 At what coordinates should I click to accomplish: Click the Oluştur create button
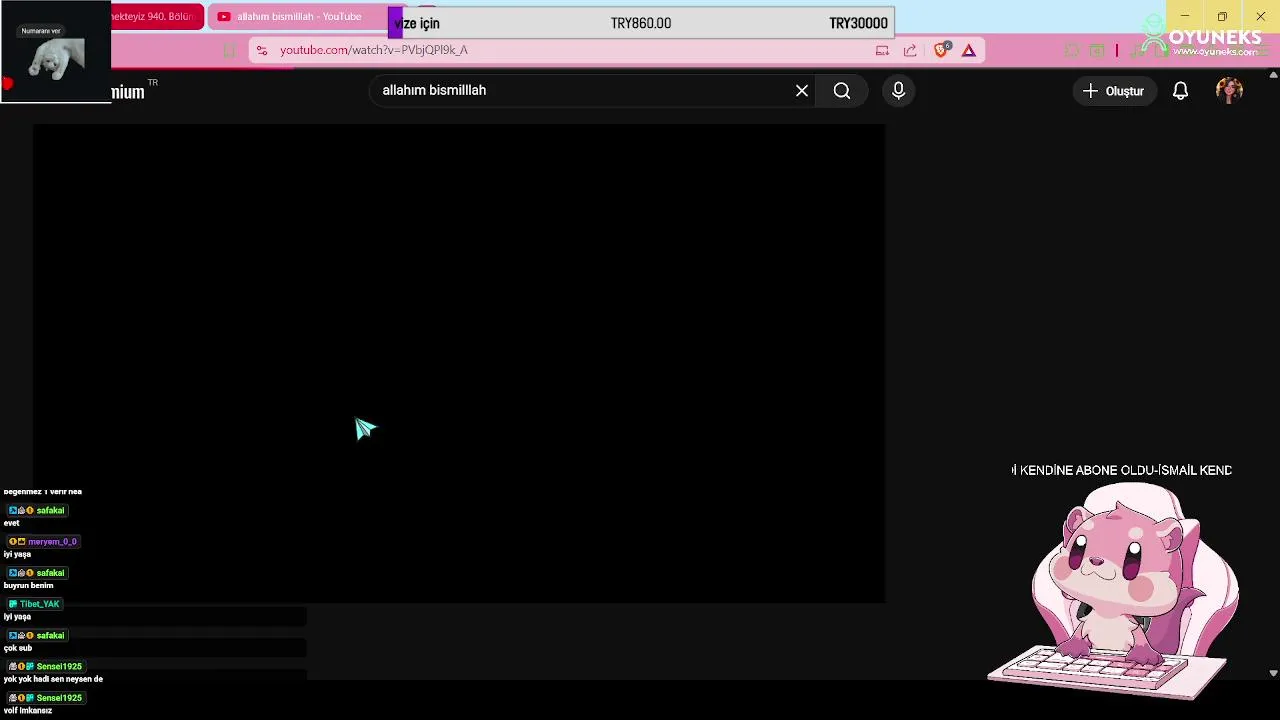point(1114,91)
